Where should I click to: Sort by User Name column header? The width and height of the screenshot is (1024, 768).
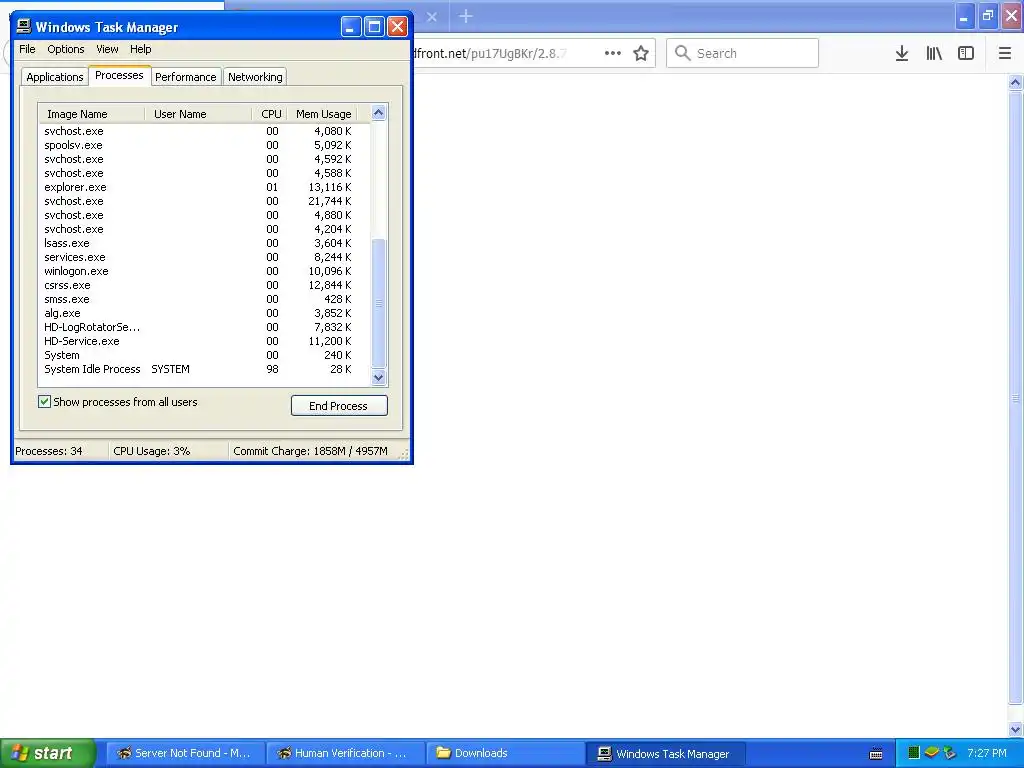coord(198,114)
